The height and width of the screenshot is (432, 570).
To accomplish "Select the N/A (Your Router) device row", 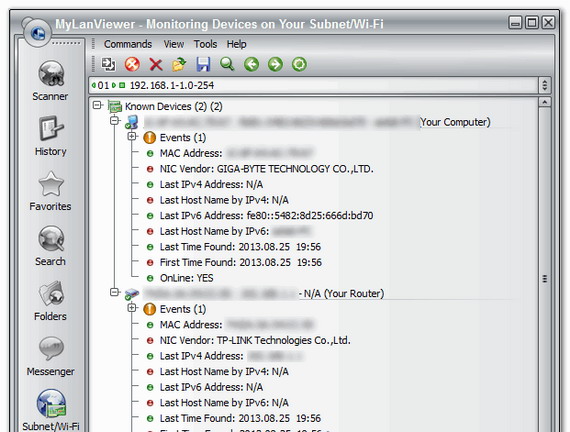I will tap(264, 293).
